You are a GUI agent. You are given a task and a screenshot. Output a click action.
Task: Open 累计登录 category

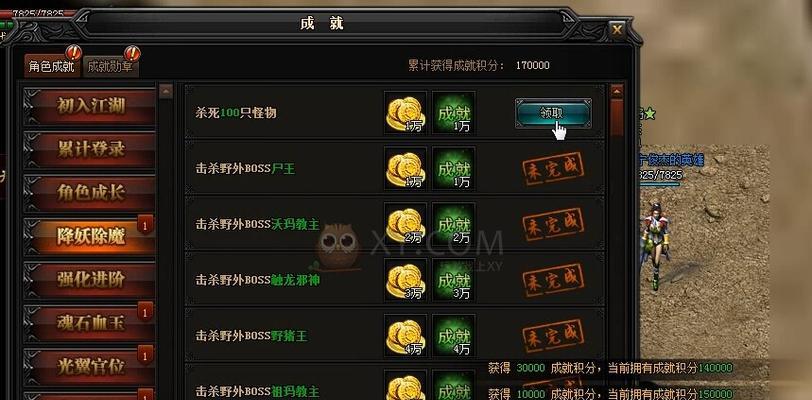90,150
